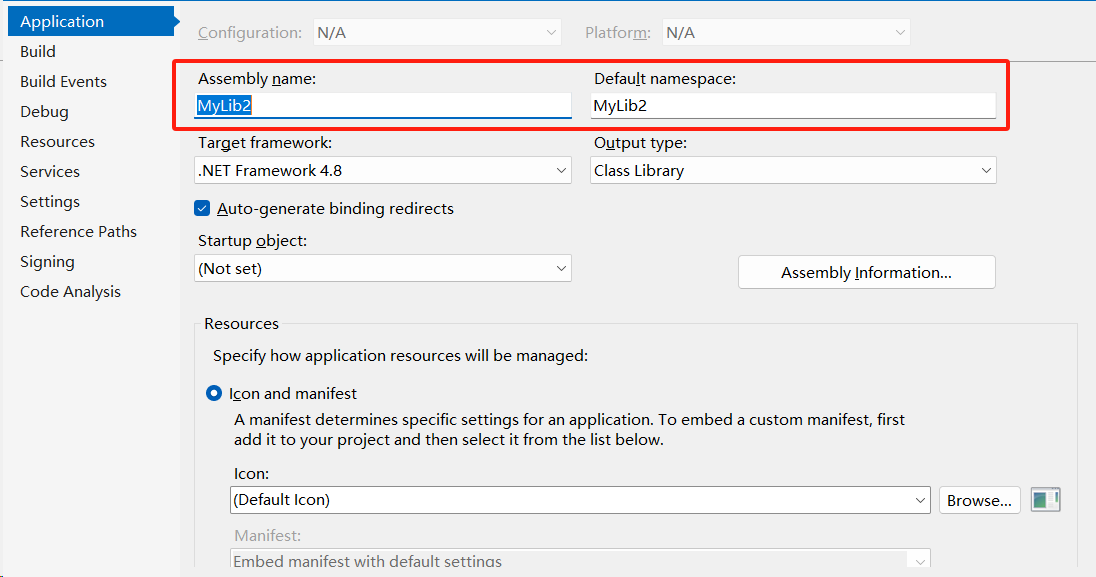
Task: Click the icon preview image beside Browse
Action: 1046,500
